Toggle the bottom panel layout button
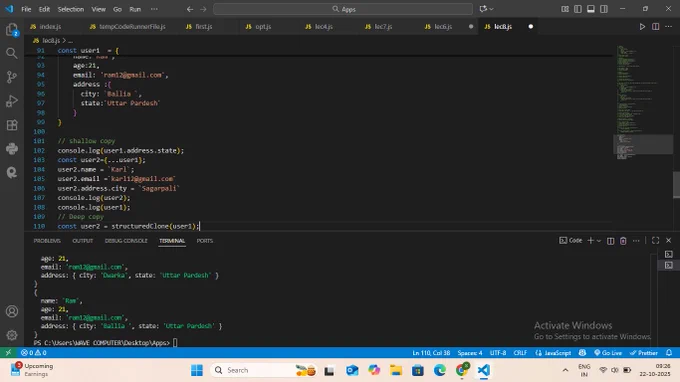This screenshot has width=680, height=382. tap(591, 9)
